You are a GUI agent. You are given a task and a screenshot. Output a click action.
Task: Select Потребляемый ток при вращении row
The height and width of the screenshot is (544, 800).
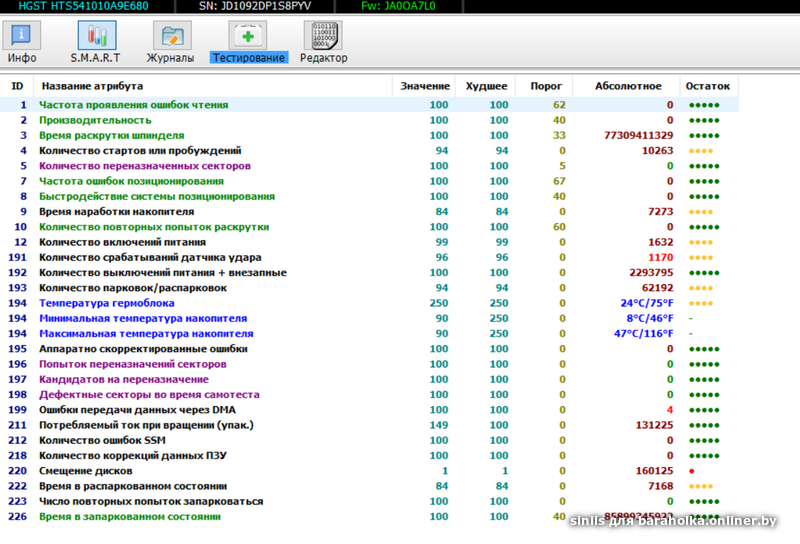[x=369, y=425]
